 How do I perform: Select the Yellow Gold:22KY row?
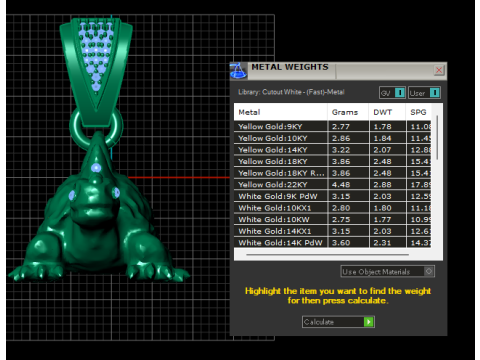tap(332, 185)
